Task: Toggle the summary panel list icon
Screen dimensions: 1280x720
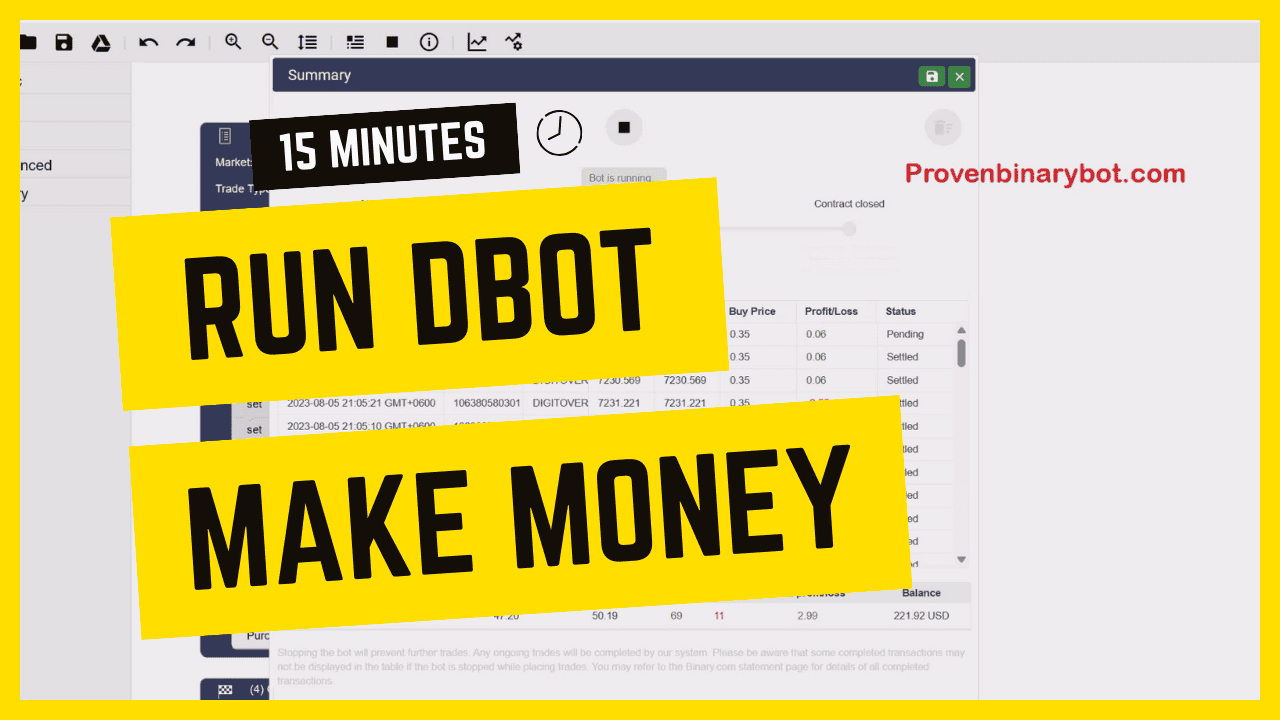Action: click(x=355, y=42)
